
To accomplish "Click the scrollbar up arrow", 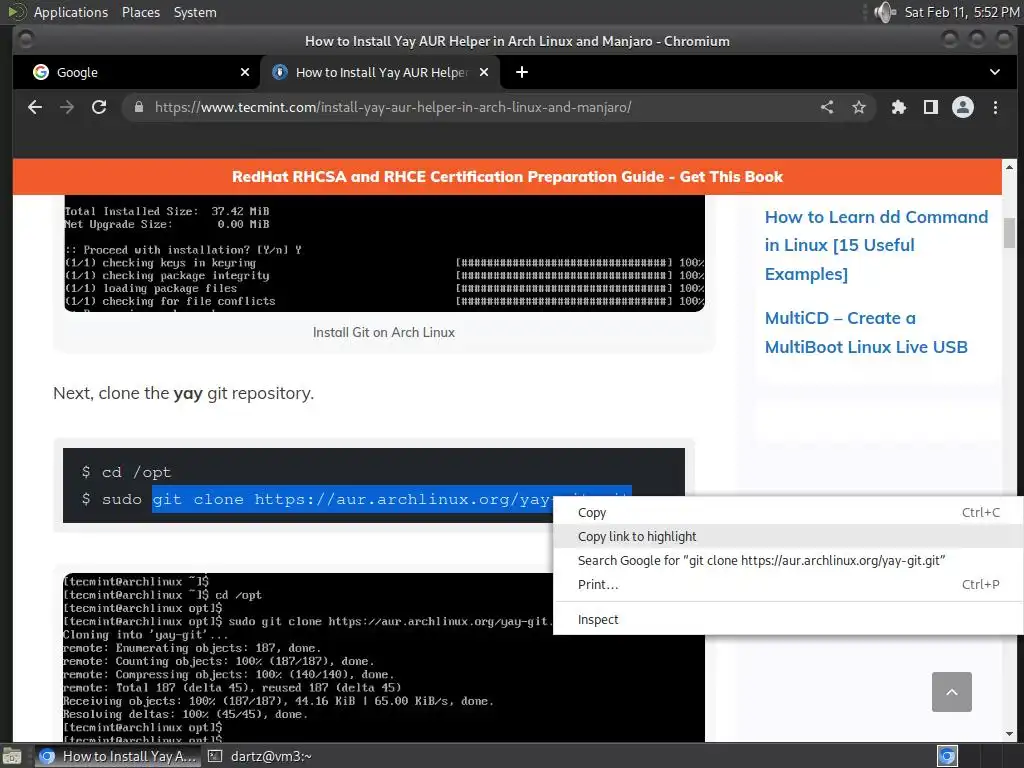I will 1009,166.
